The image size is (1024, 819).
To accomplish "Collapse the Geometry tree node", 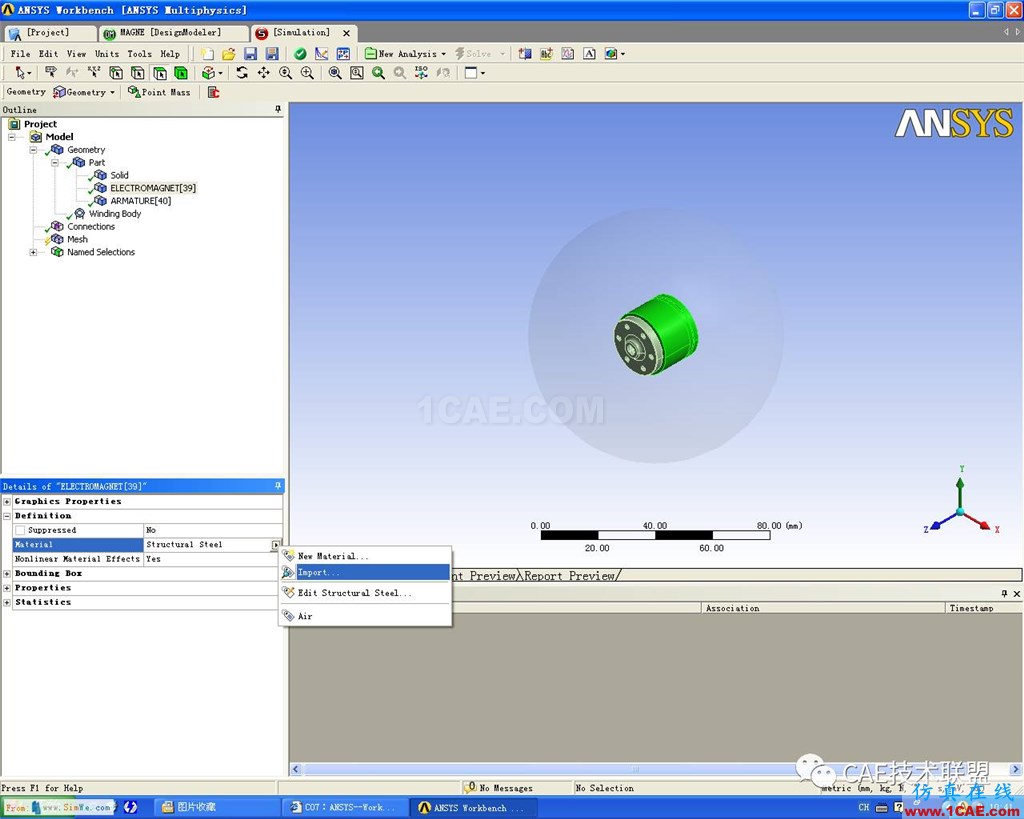I will point(33,150).
